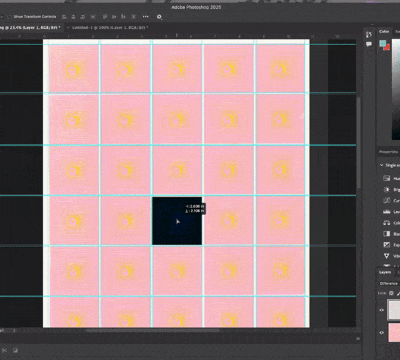
Task: Add a Black & White adjustment
Action: pos(387,234)
